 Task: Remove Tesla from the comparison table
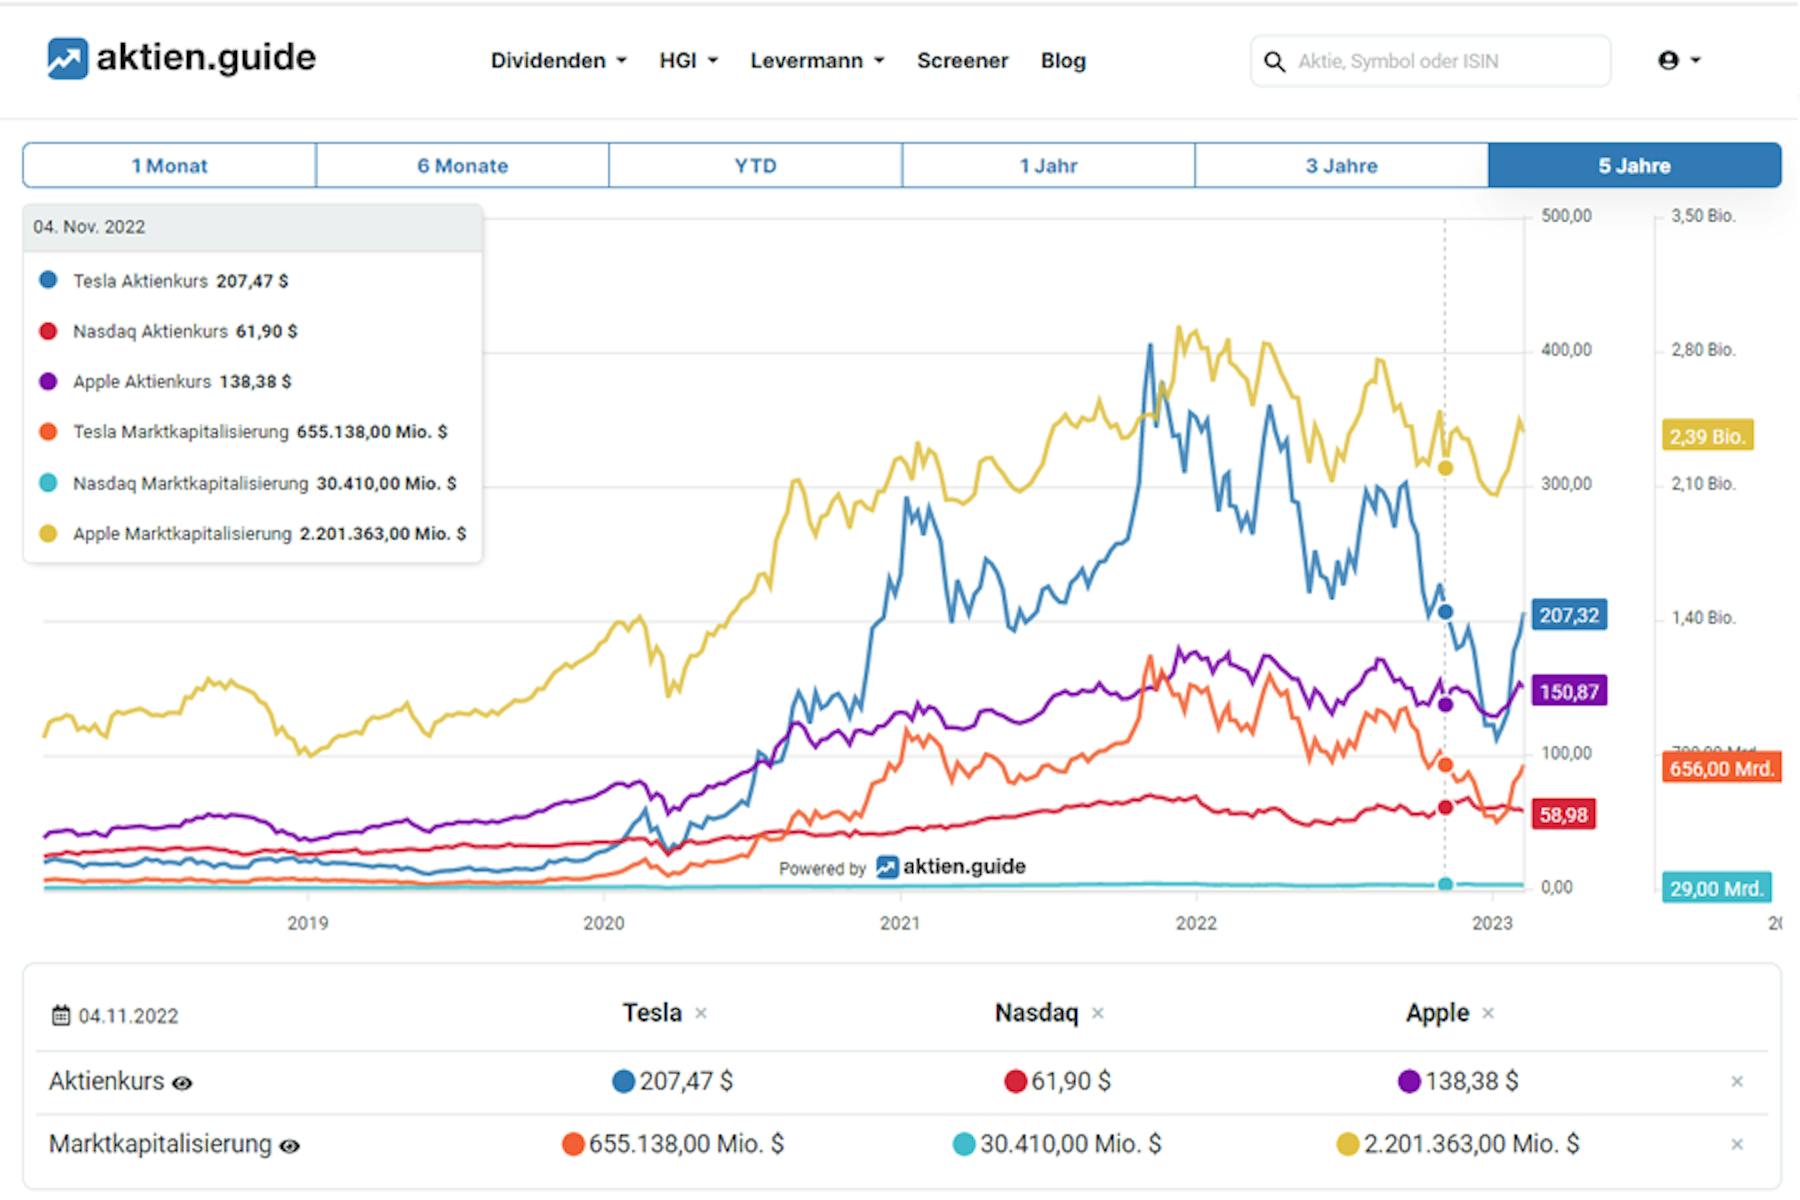[x=701, y=1013]
